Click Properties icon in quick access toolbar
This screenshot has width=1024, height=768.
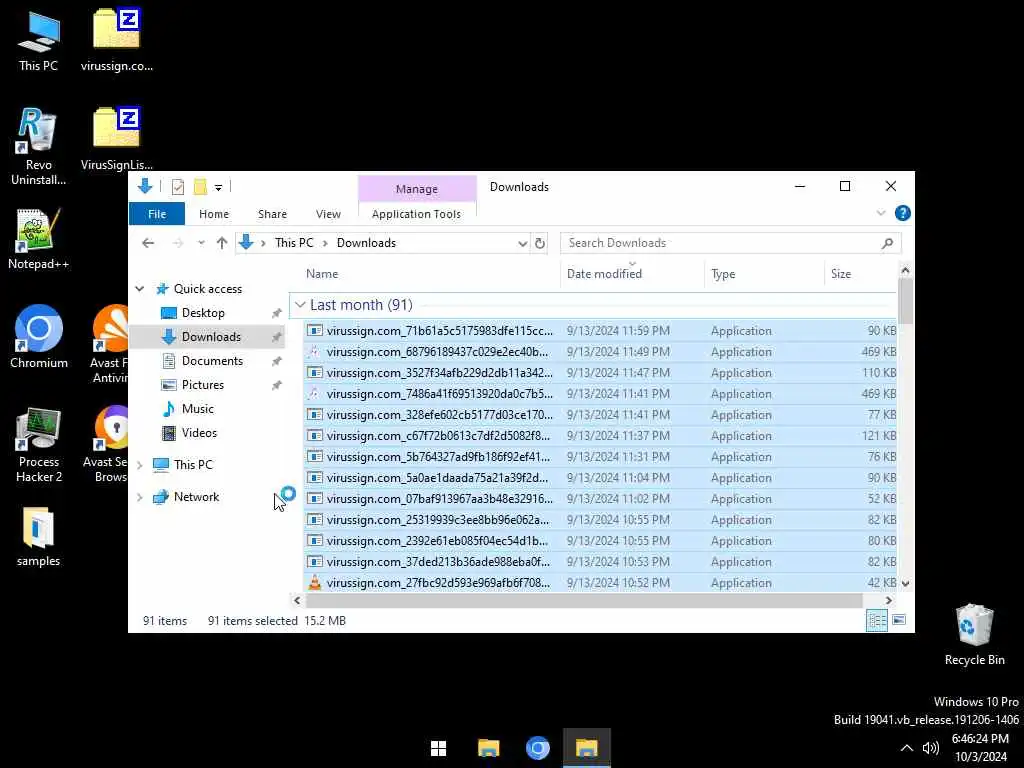178,187
